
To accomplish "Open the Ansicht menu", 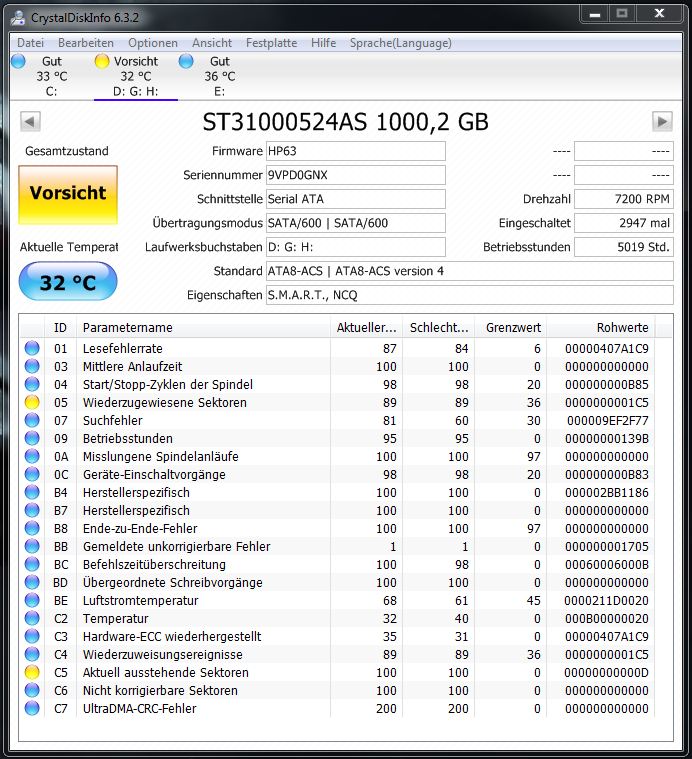I will click(212, 43).
